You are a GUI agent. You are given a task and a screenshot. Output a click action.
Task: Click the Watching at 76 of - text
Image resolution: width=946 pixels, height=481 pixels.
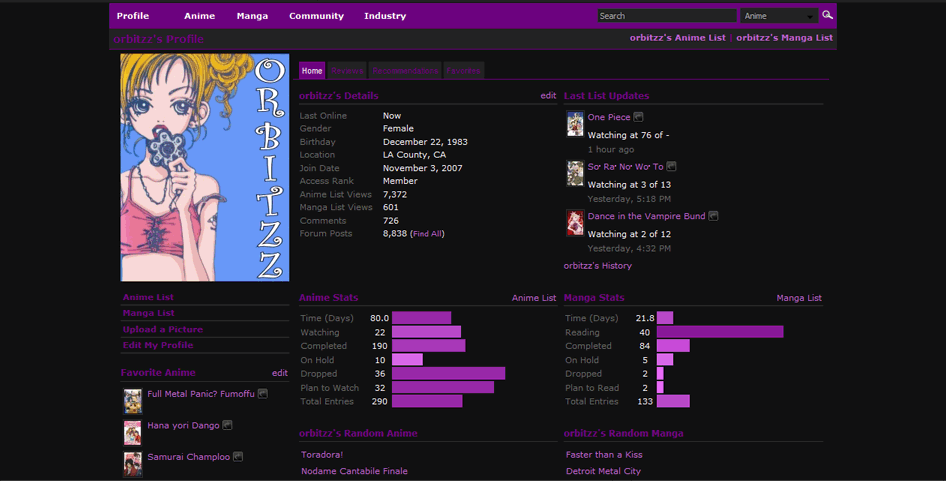628,135
